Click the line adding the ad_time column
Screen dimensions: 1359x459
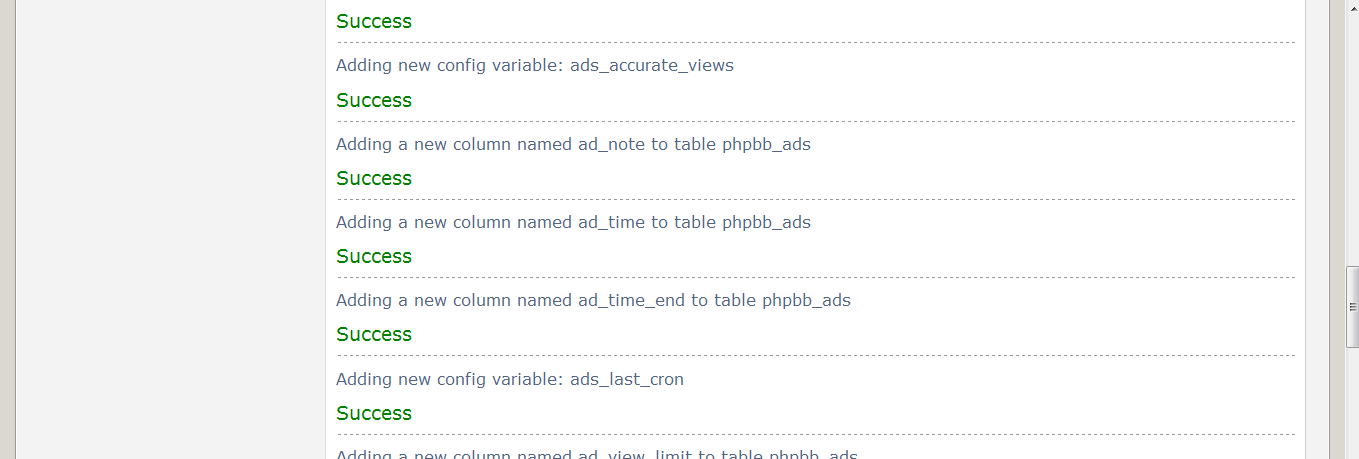point(573,222)
